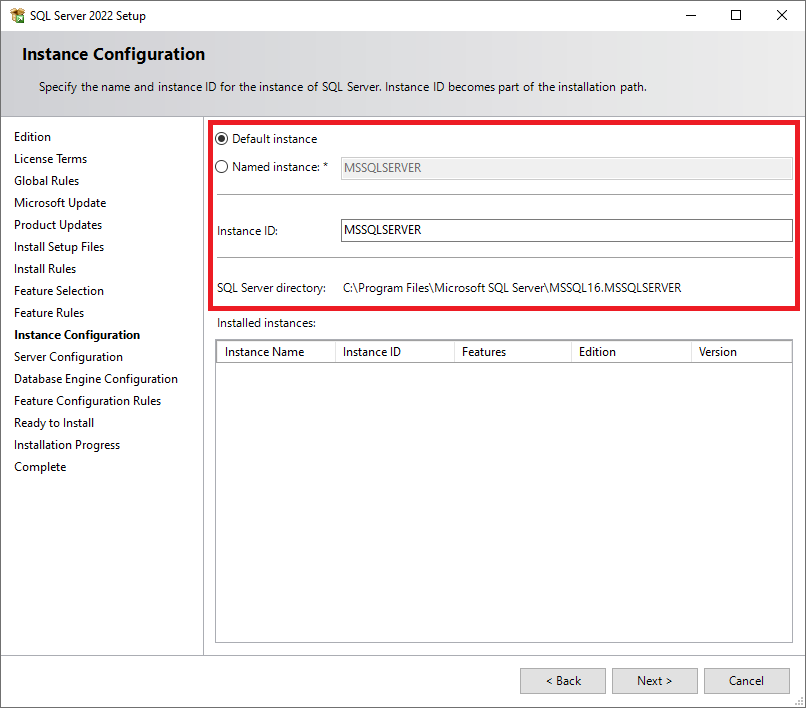Open the Feature Selection step
Screen dimensions: 806x708
point(59,291)
